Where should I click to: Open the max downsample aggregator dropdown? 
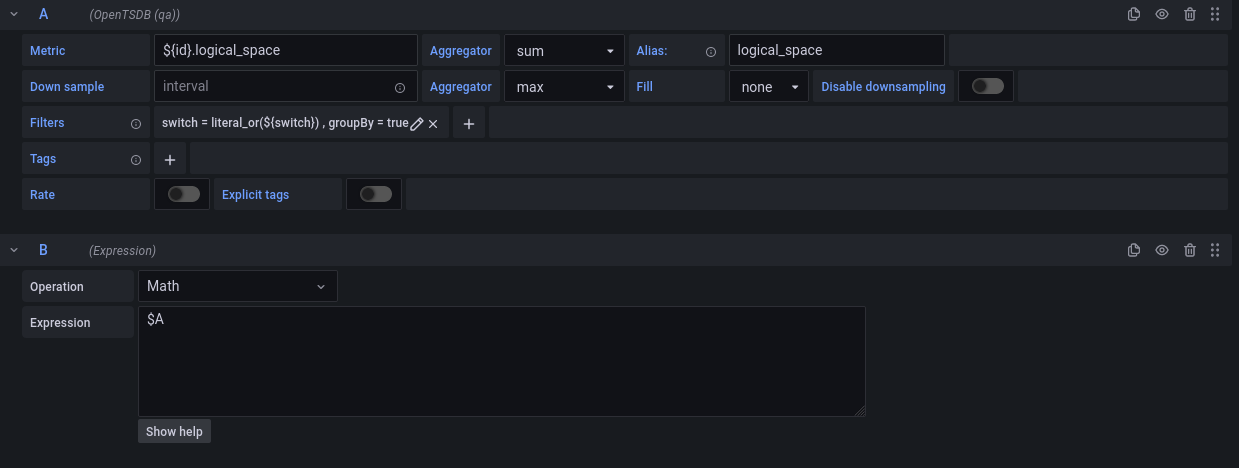pyautogui.click(x=564, y=87)
